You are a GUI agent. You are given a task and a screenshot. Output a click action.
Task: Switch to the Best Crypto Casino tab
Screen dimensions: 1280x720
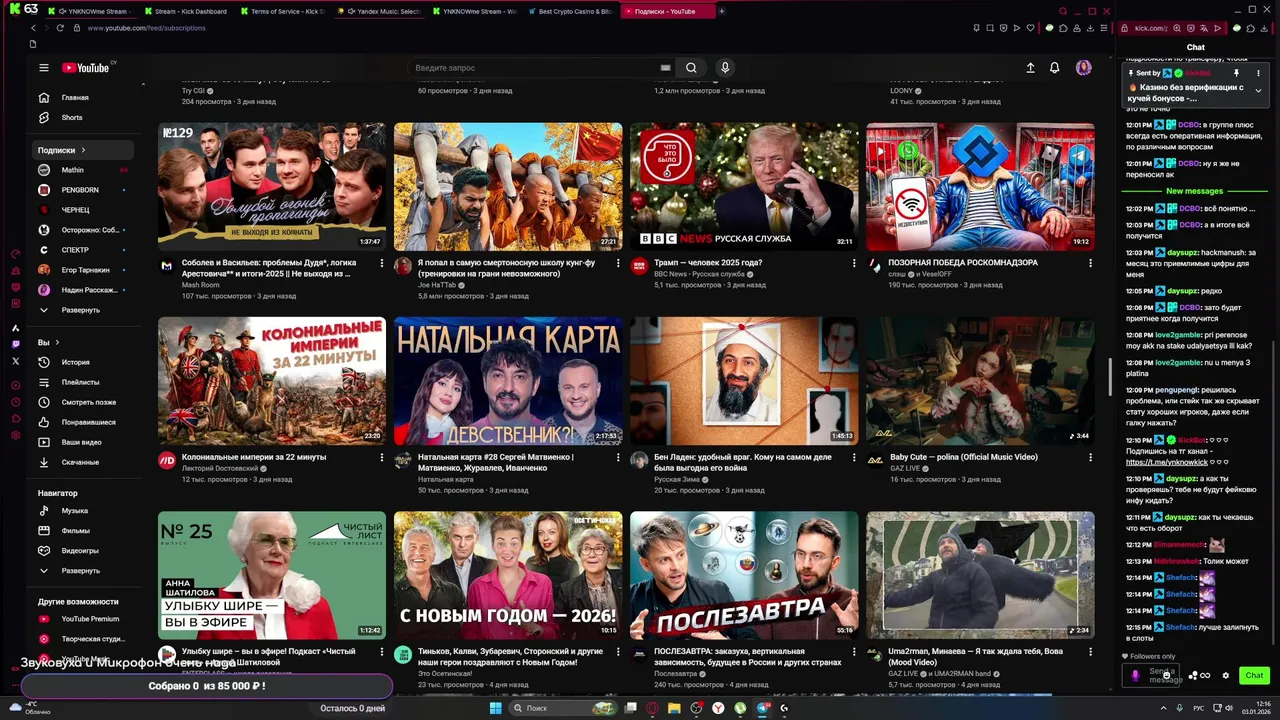click(x=569, y=11)
